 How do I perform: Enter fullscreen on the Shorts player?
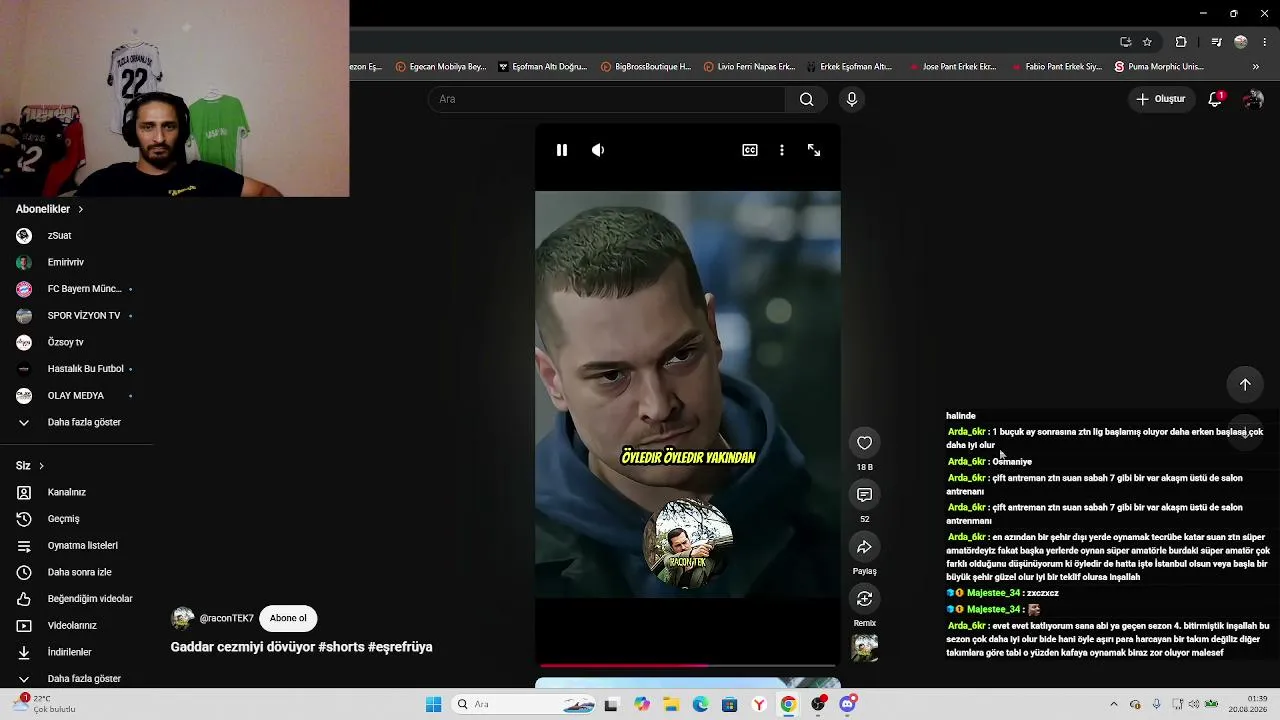pyautogui.click(x=814, y=150)
